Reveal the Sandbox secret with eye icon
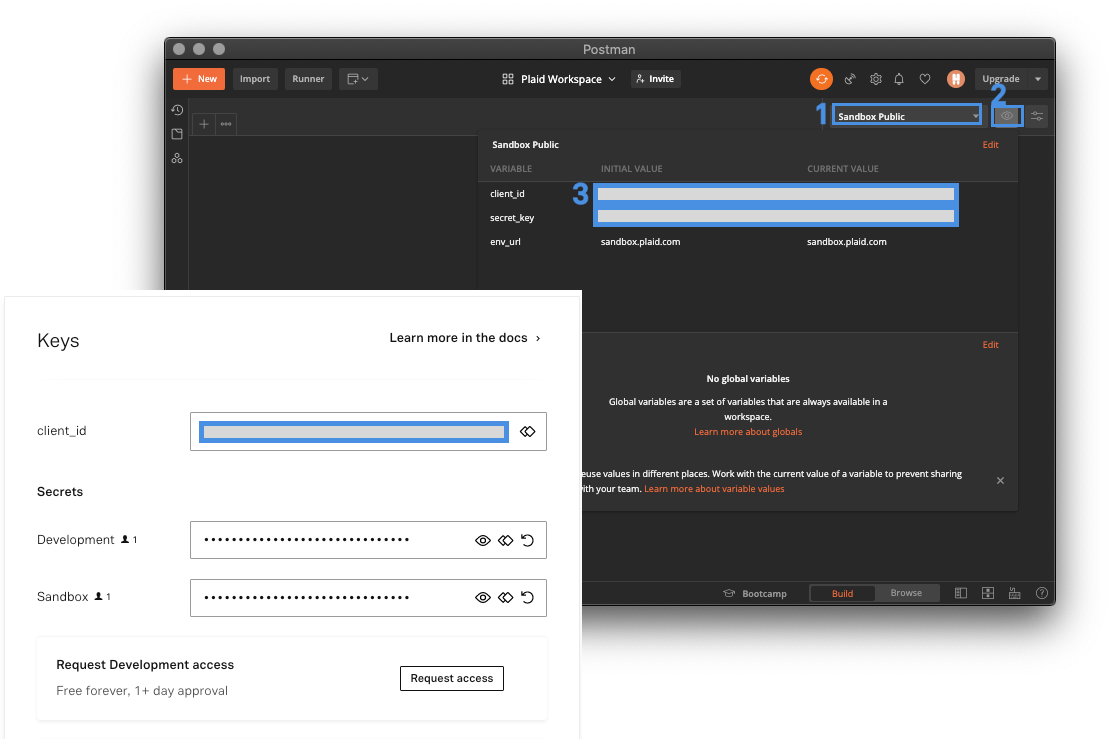 click(x=483, y=597)
